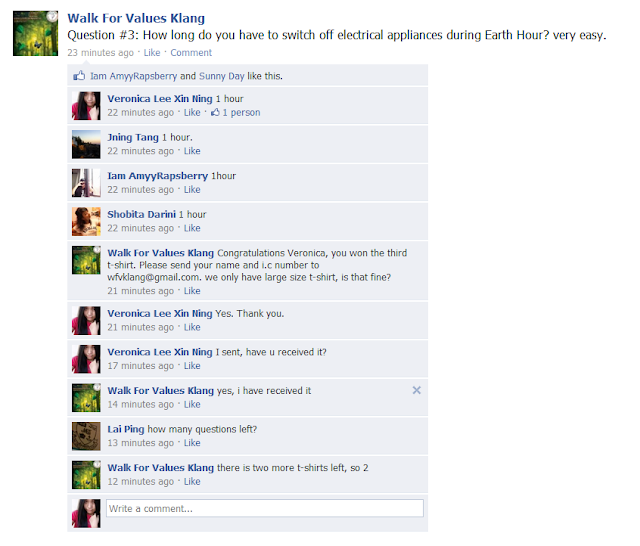Open Walk For Values Klang post profile picture
The height and width of the screenshot is (546, 640).
36,33
